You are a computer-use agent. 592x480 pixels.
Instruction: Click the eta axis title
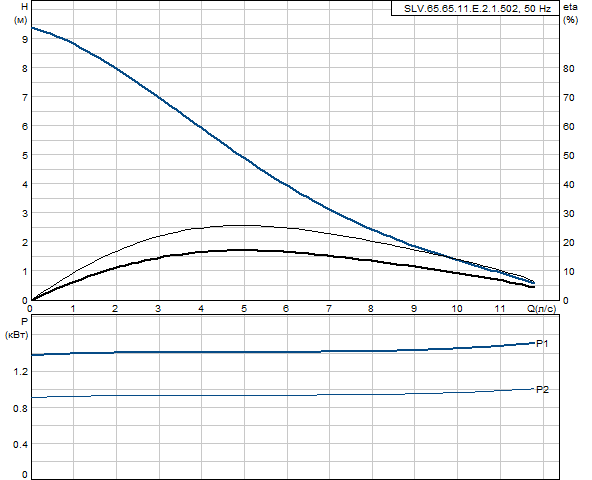pos(570,7)
